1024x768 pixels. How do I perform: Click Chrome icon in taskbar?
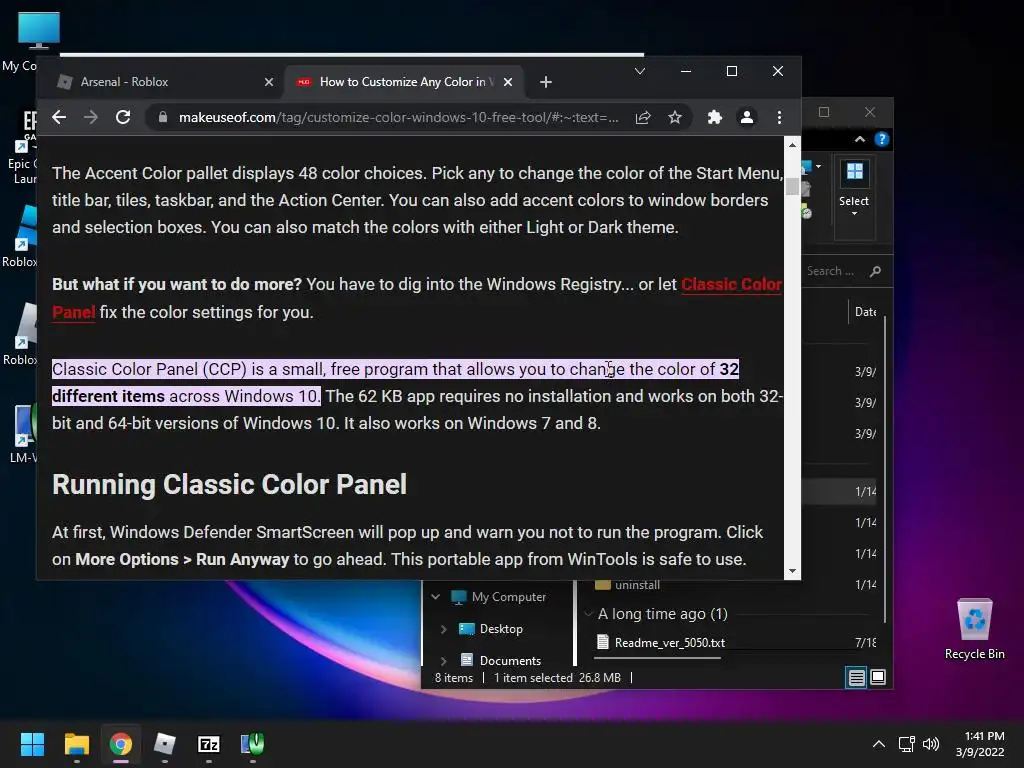pos(120,744)
